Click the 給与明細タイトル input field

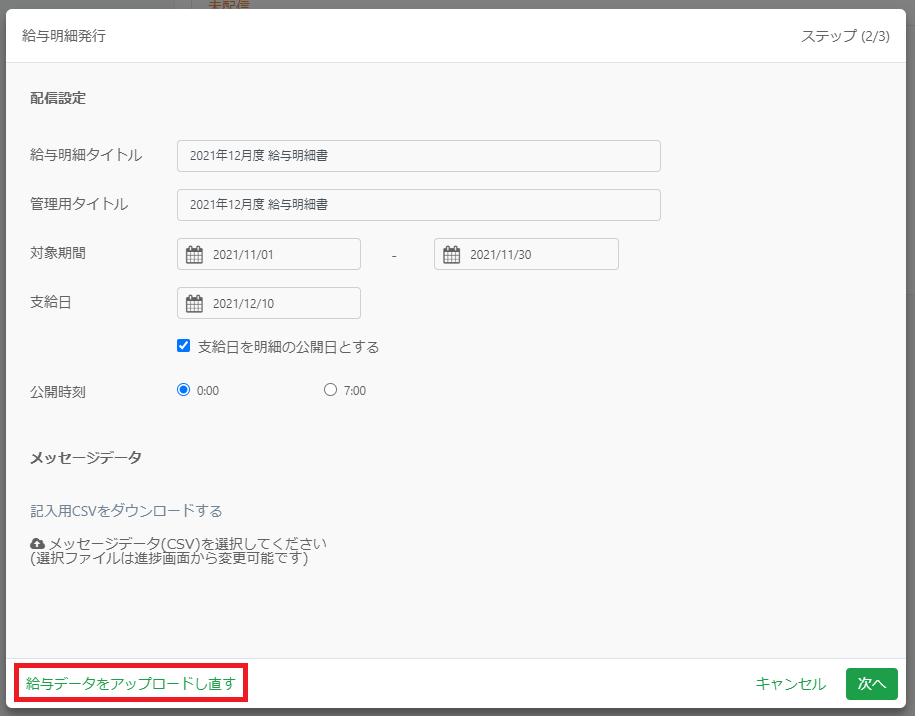(x=418, y=156)
